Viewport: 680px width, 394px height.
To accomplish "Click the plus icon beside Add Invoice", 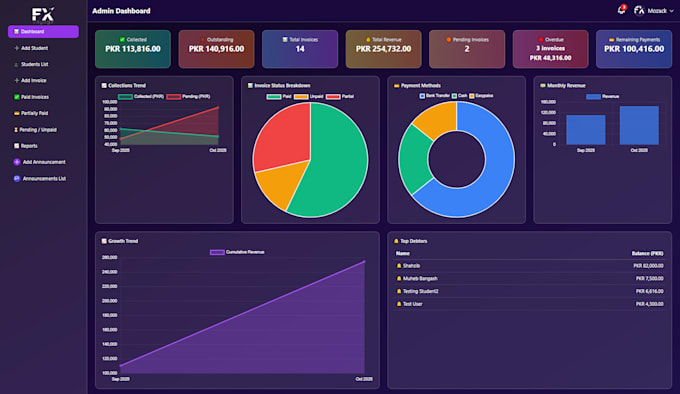I will click(x=16, y=81).
